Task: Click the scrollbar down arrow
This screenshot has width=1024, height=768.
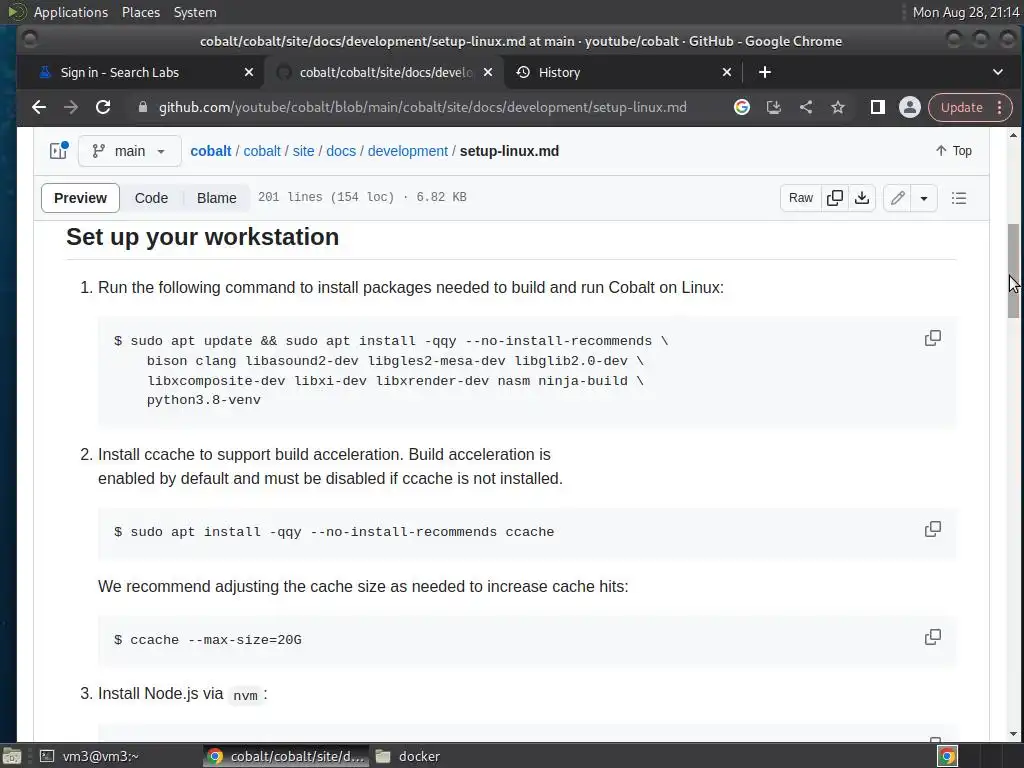Action: [x=1014, y=734]
